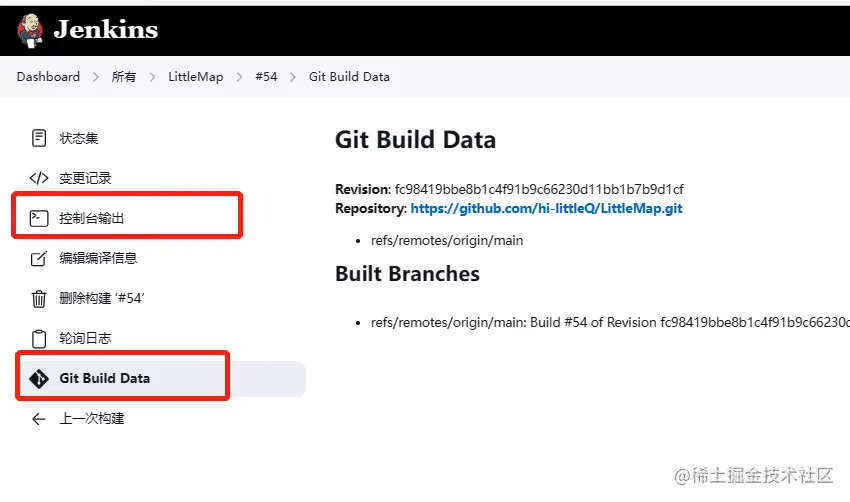Click the 删除构建 trash can icon
This screenshot has width=850, height=502.
coord(39,298)
